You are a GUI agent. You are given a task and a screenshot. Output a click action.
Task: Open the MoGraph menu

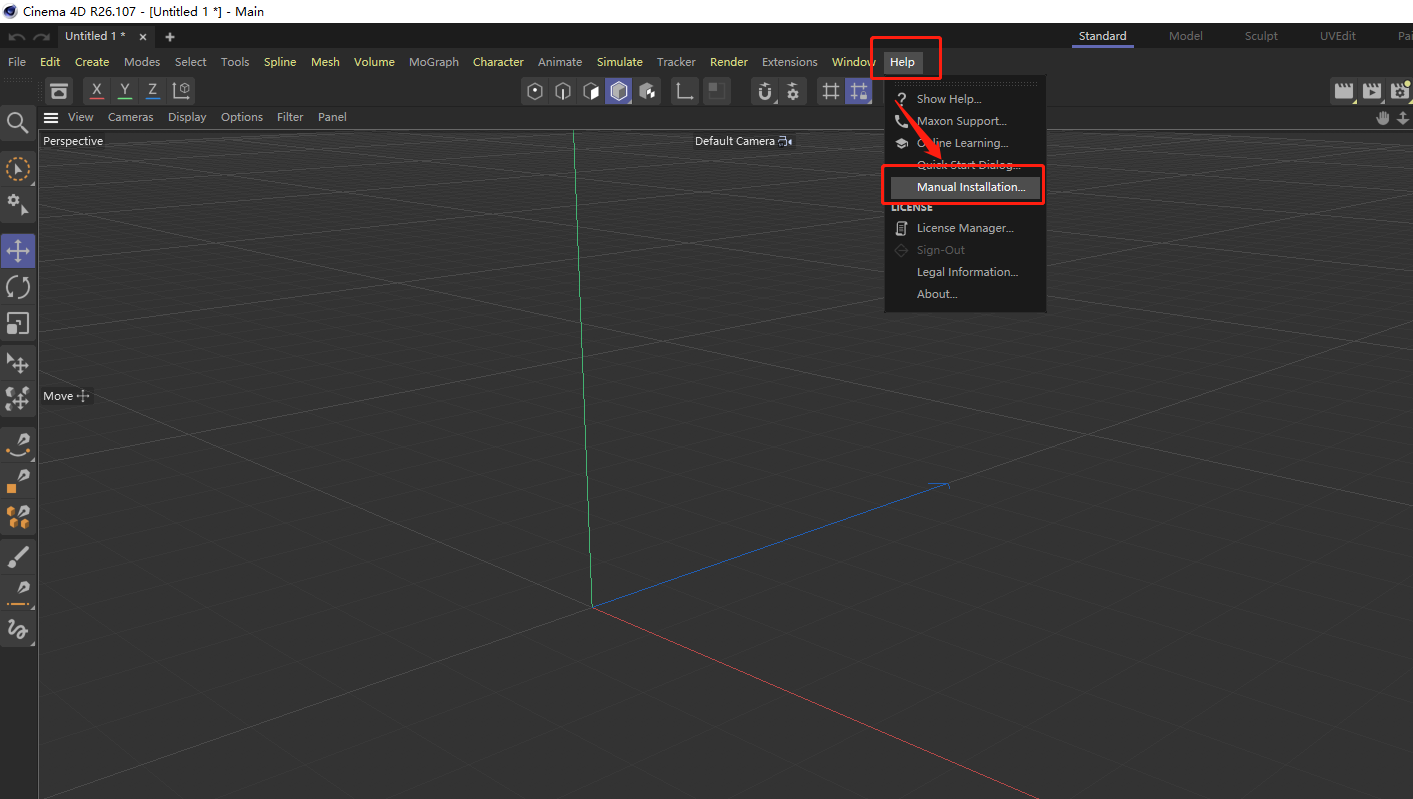(x=433, y=61)
